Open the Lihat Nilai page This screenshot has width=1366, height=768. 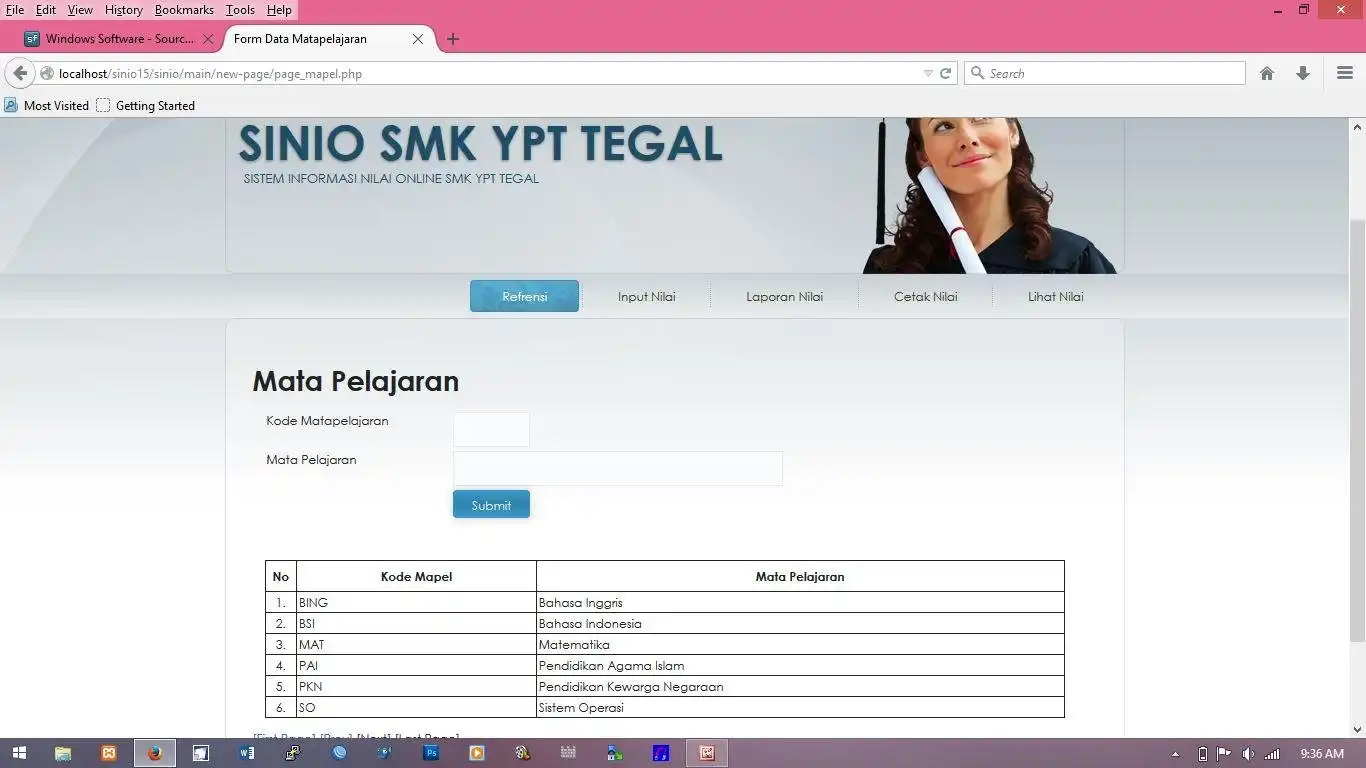pyautogui.click(x=1055, y=296)
